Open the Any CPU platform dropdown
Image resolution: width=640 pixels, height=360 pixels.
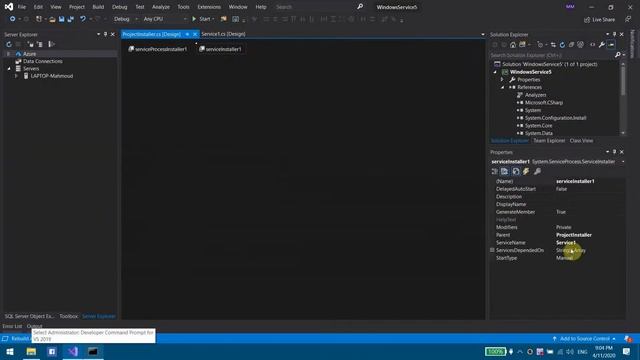point(164,19)
